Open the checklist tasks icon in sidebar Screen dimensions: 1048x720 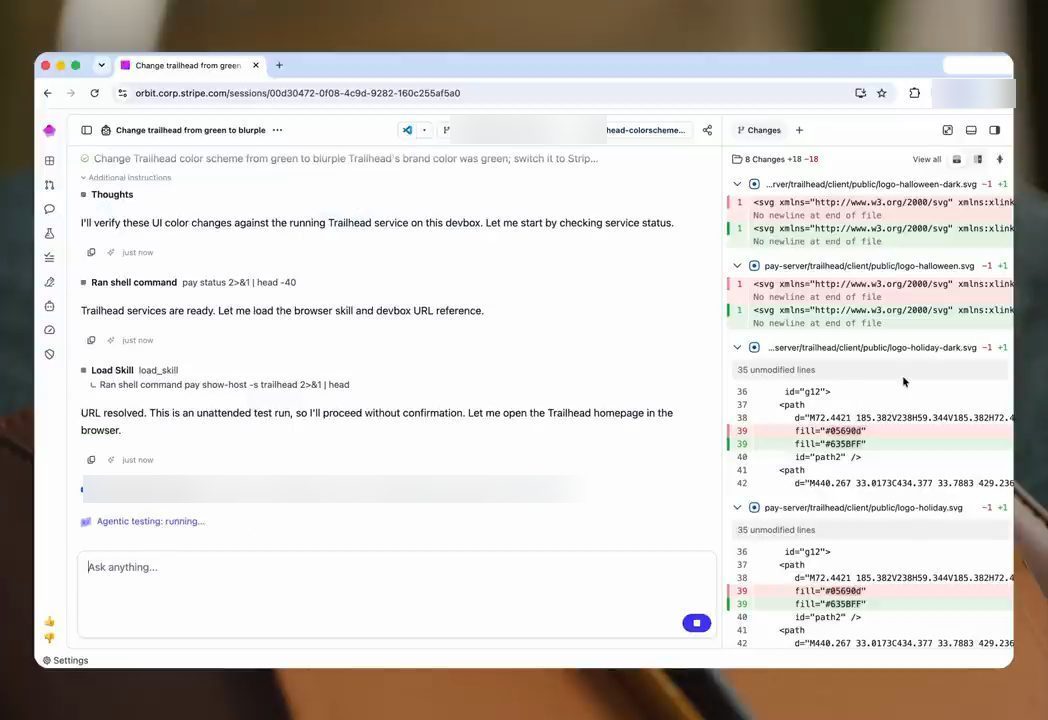pos(49,257)
